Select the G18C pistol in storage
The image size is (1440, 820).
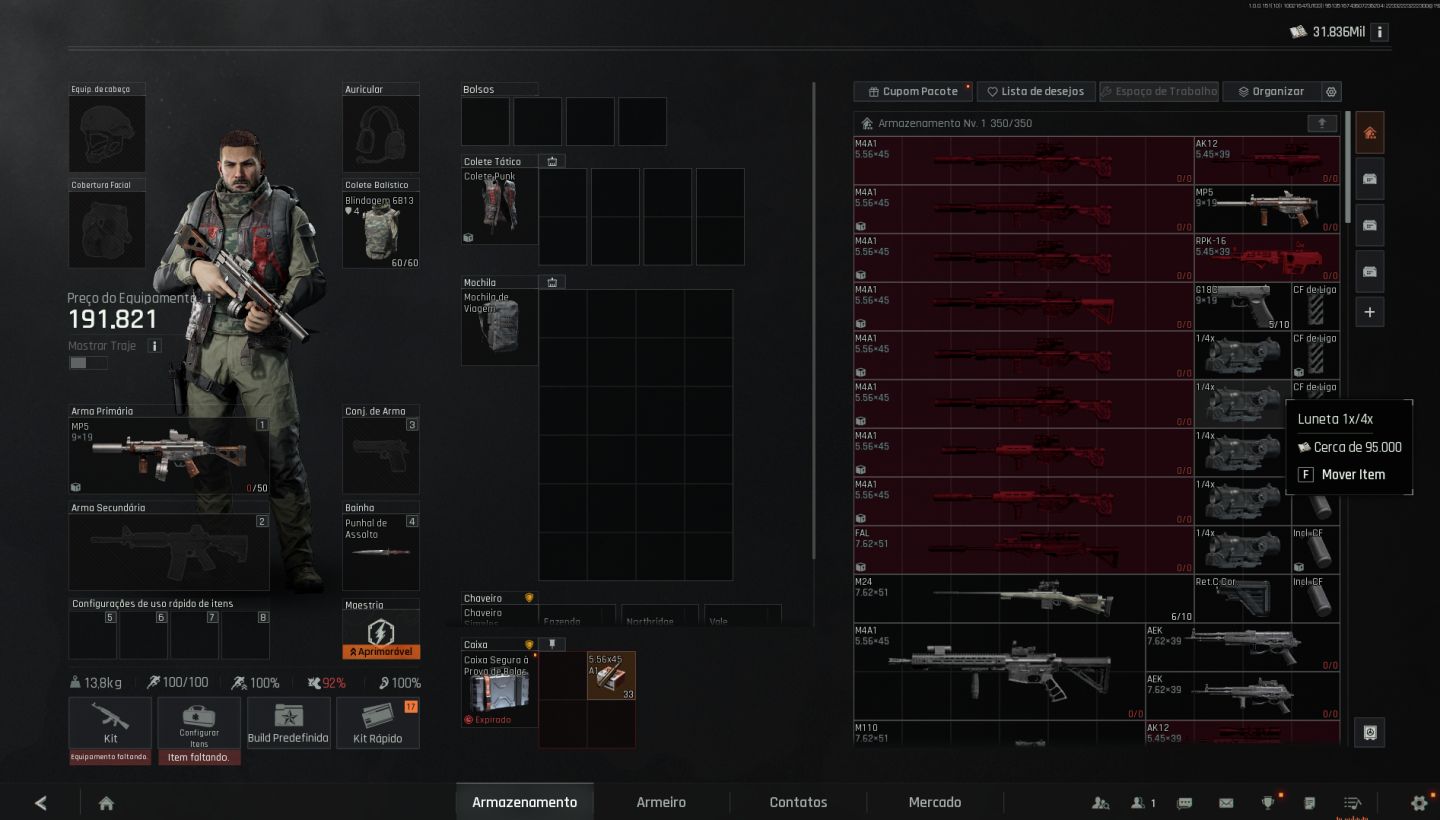pyautogui.click(x=1242, y=307)
